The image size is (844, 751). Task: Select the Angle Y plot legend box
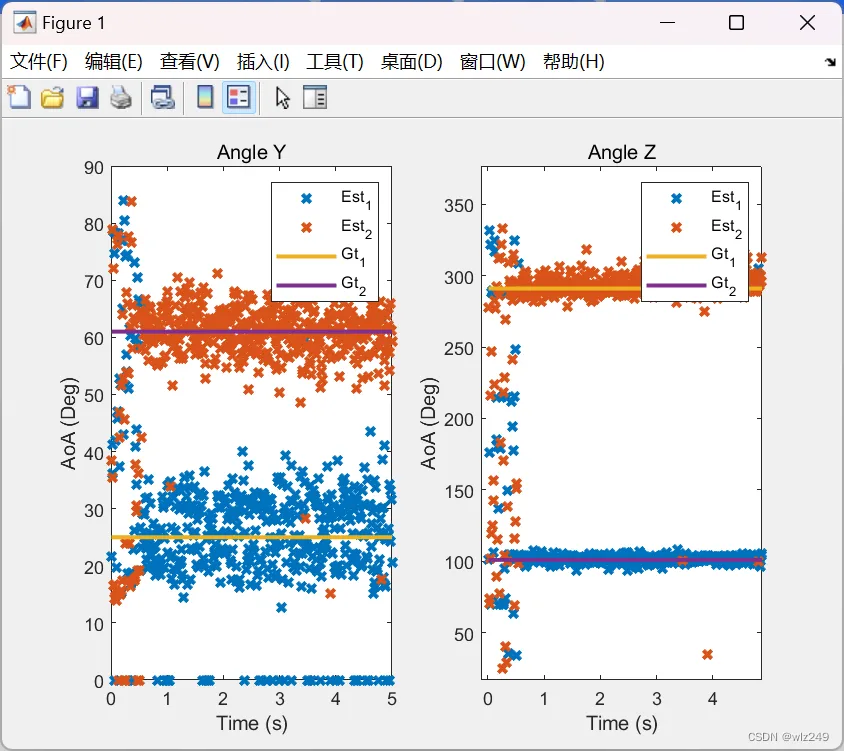click(325, 242)
